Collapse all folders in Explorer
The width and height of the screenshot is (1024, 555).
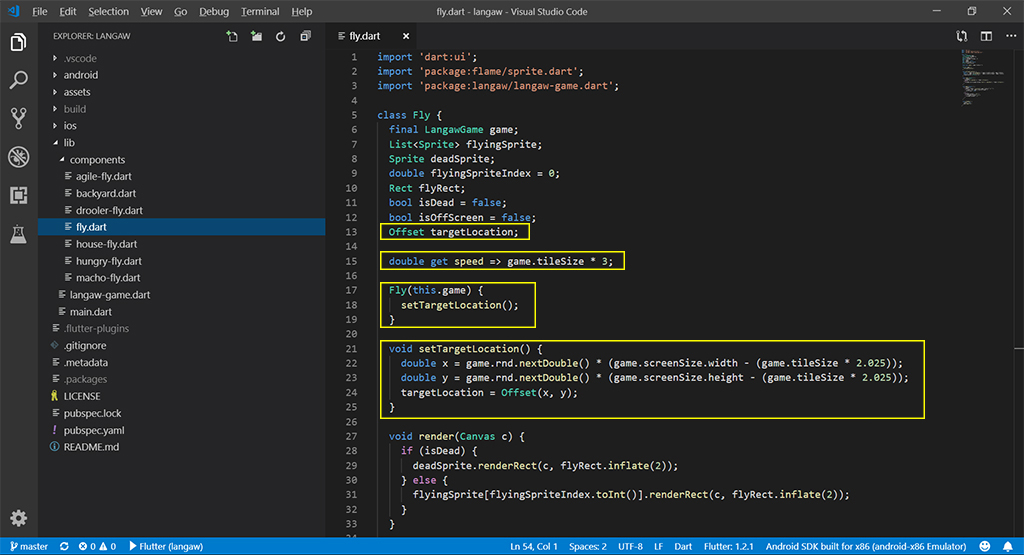click(x=304, y=37)
